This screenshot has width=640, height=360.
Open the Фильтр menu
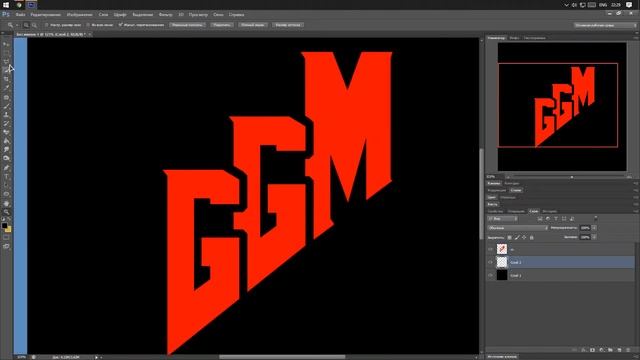pyautogui.click(x=165, y=15)
